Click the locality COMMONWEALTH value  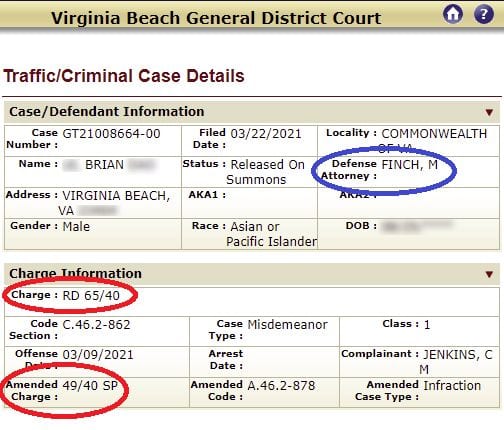pyautogui.click(x=434, y=134)
